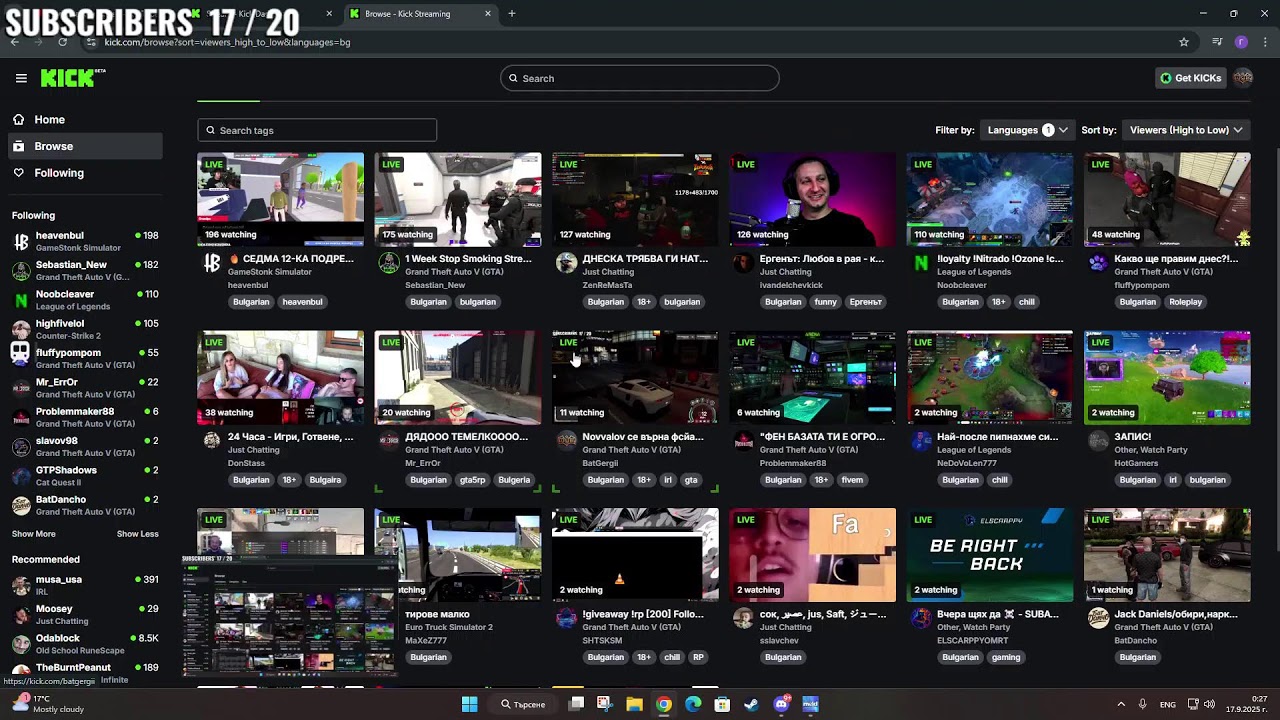The width and height of the screenshot is (1280, 720).
Task: Open Sebastian_New channel from sidebar
Action: tap(85, 271)
